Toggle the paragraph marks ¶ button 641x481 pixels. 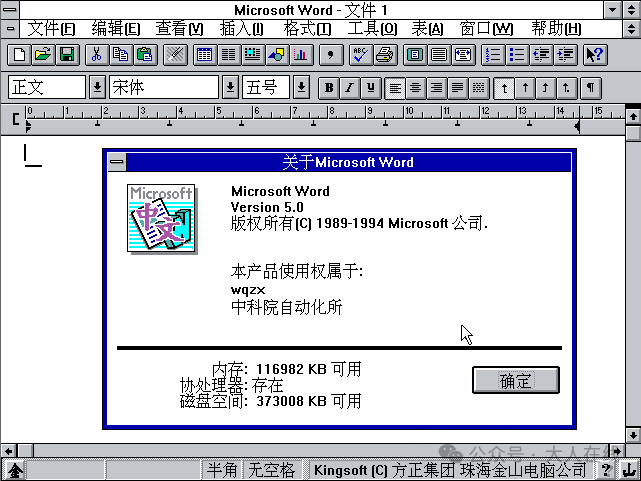590,88
